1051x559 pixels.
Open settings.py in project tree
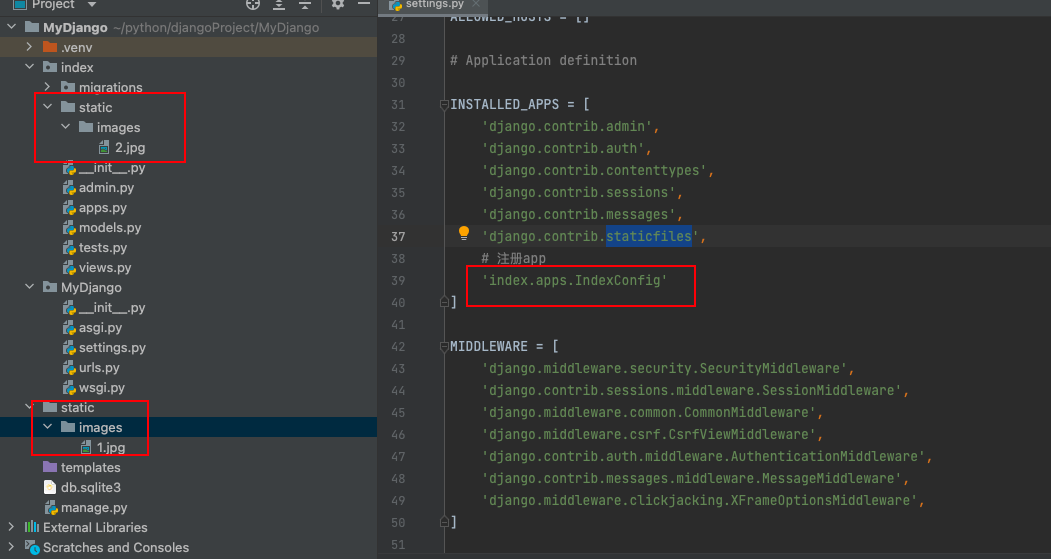(x=112, y=347)
